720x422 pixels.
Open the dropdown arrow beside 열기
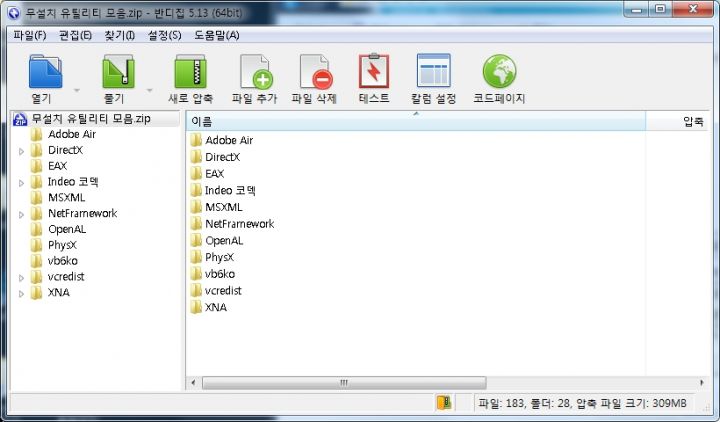77,90
